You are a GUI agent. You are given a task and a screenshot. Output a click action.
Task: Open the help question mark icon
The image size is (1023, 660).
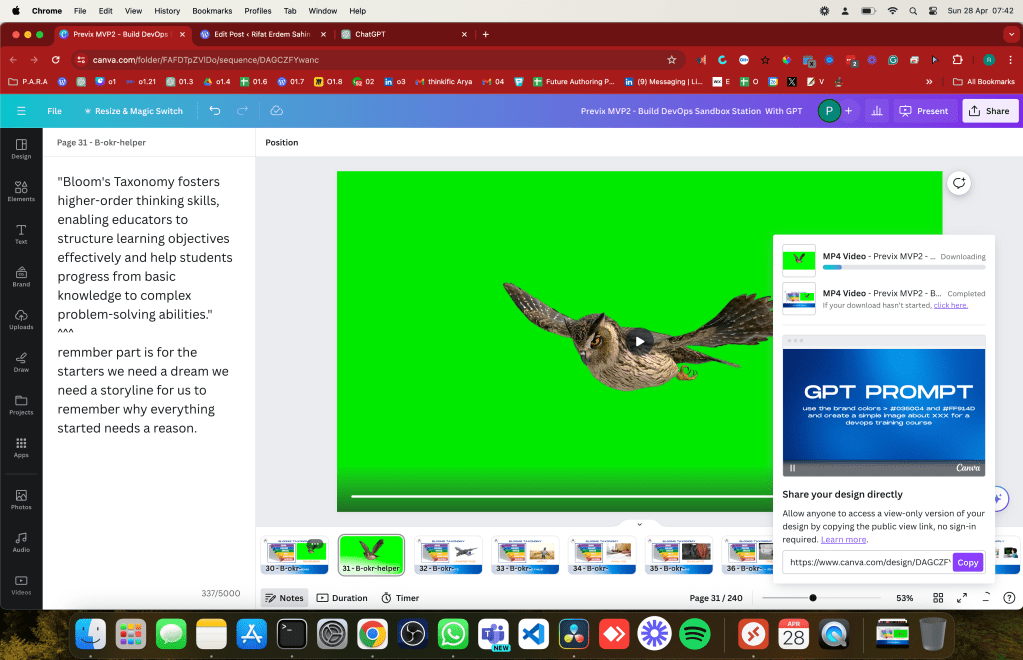tap(1009, 597)
